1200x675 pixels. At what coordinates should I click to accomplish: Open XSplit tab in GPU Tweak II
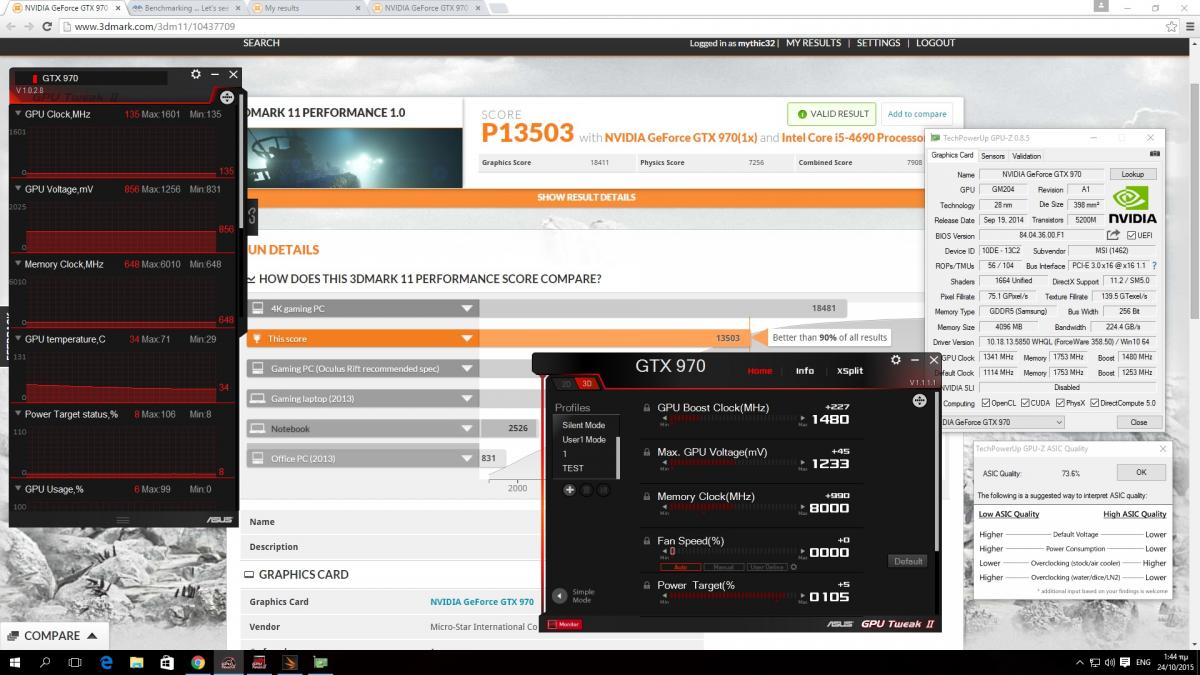coord(850,370)
